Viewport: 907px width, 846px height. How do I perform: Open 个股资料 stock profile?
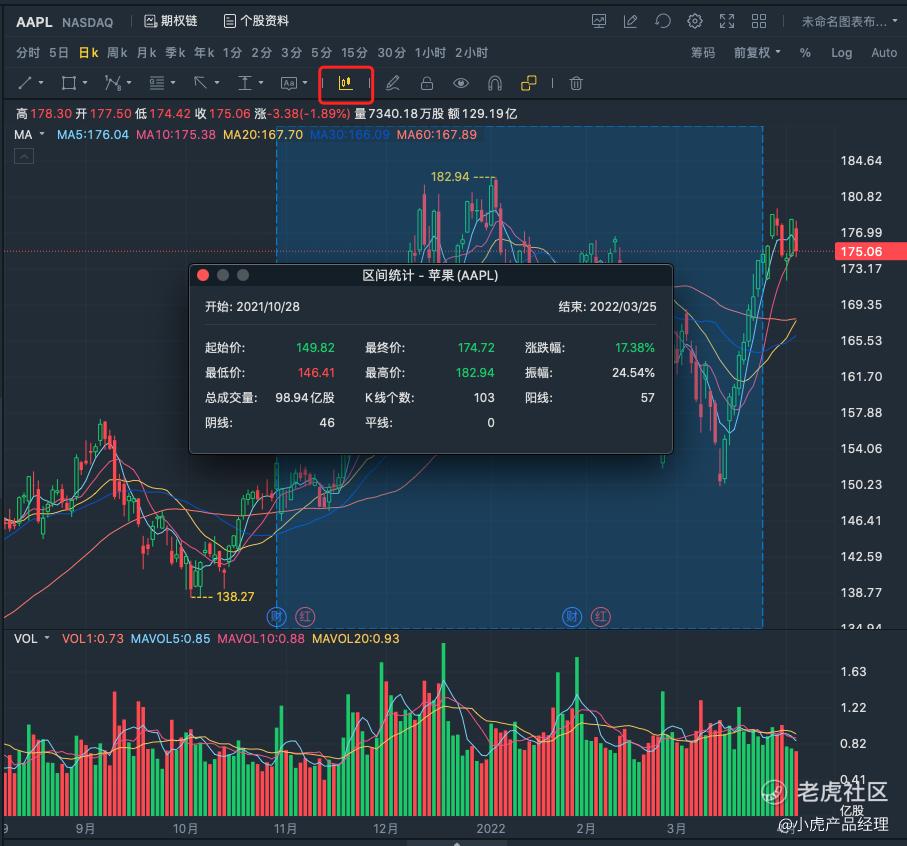click(256, 21)
